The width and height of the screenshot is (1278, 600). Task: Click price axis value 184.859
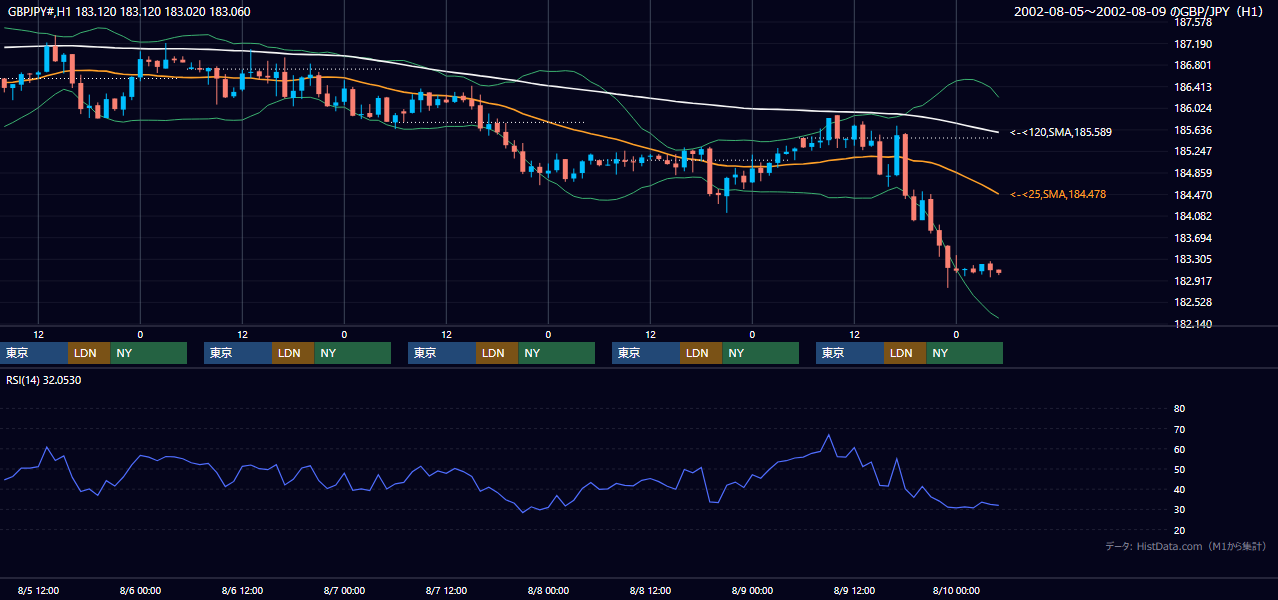(1192, 173)
